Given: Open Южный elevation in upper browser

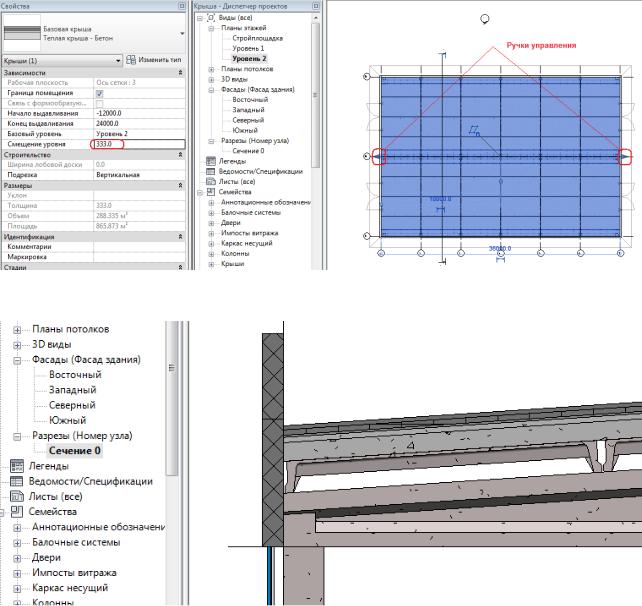Looking at the screenshot, I should (x=245, y=130).
